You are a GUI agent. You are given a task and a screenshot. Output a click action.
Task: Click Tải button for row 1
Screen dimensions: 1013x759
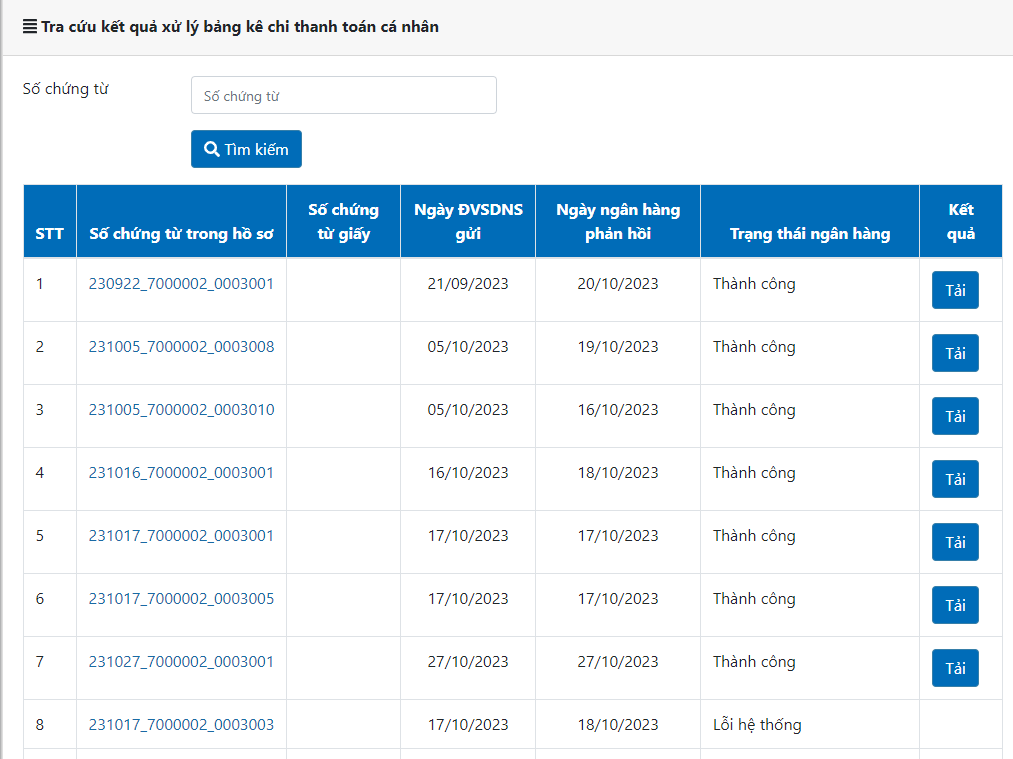[955, 290]
